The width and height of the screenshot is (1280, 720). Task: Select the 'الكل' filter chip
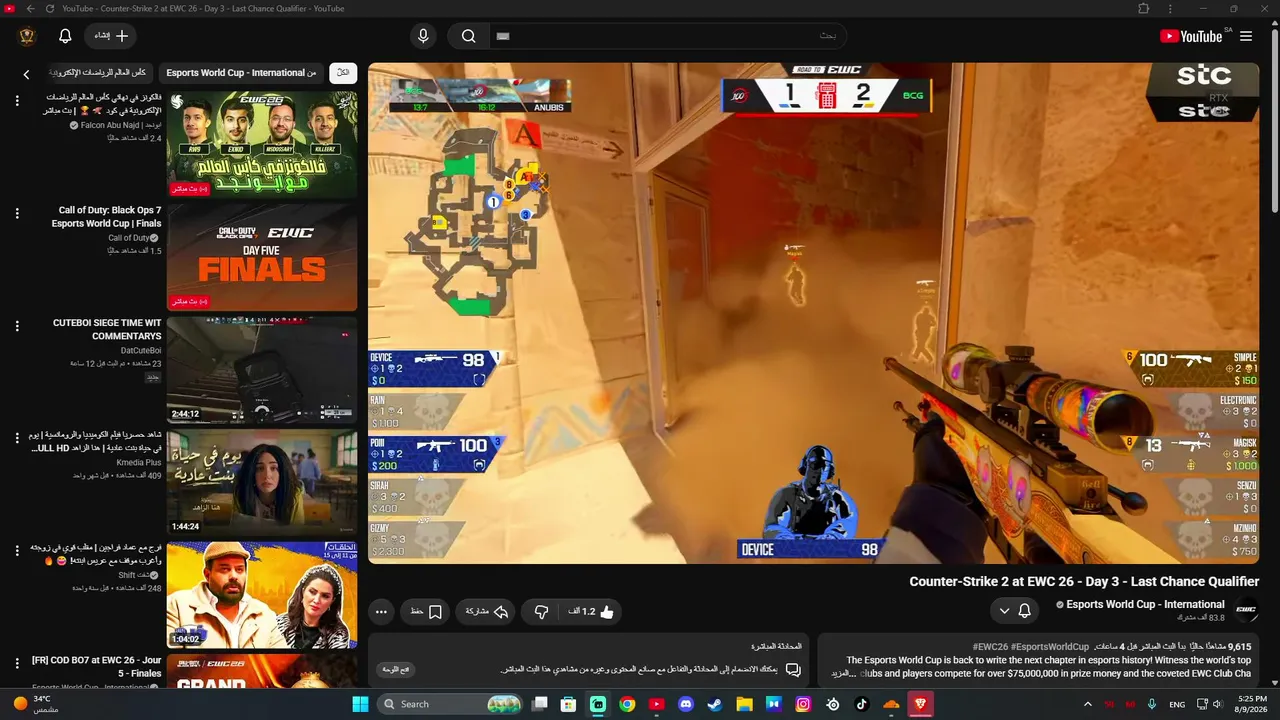point(343,73)
